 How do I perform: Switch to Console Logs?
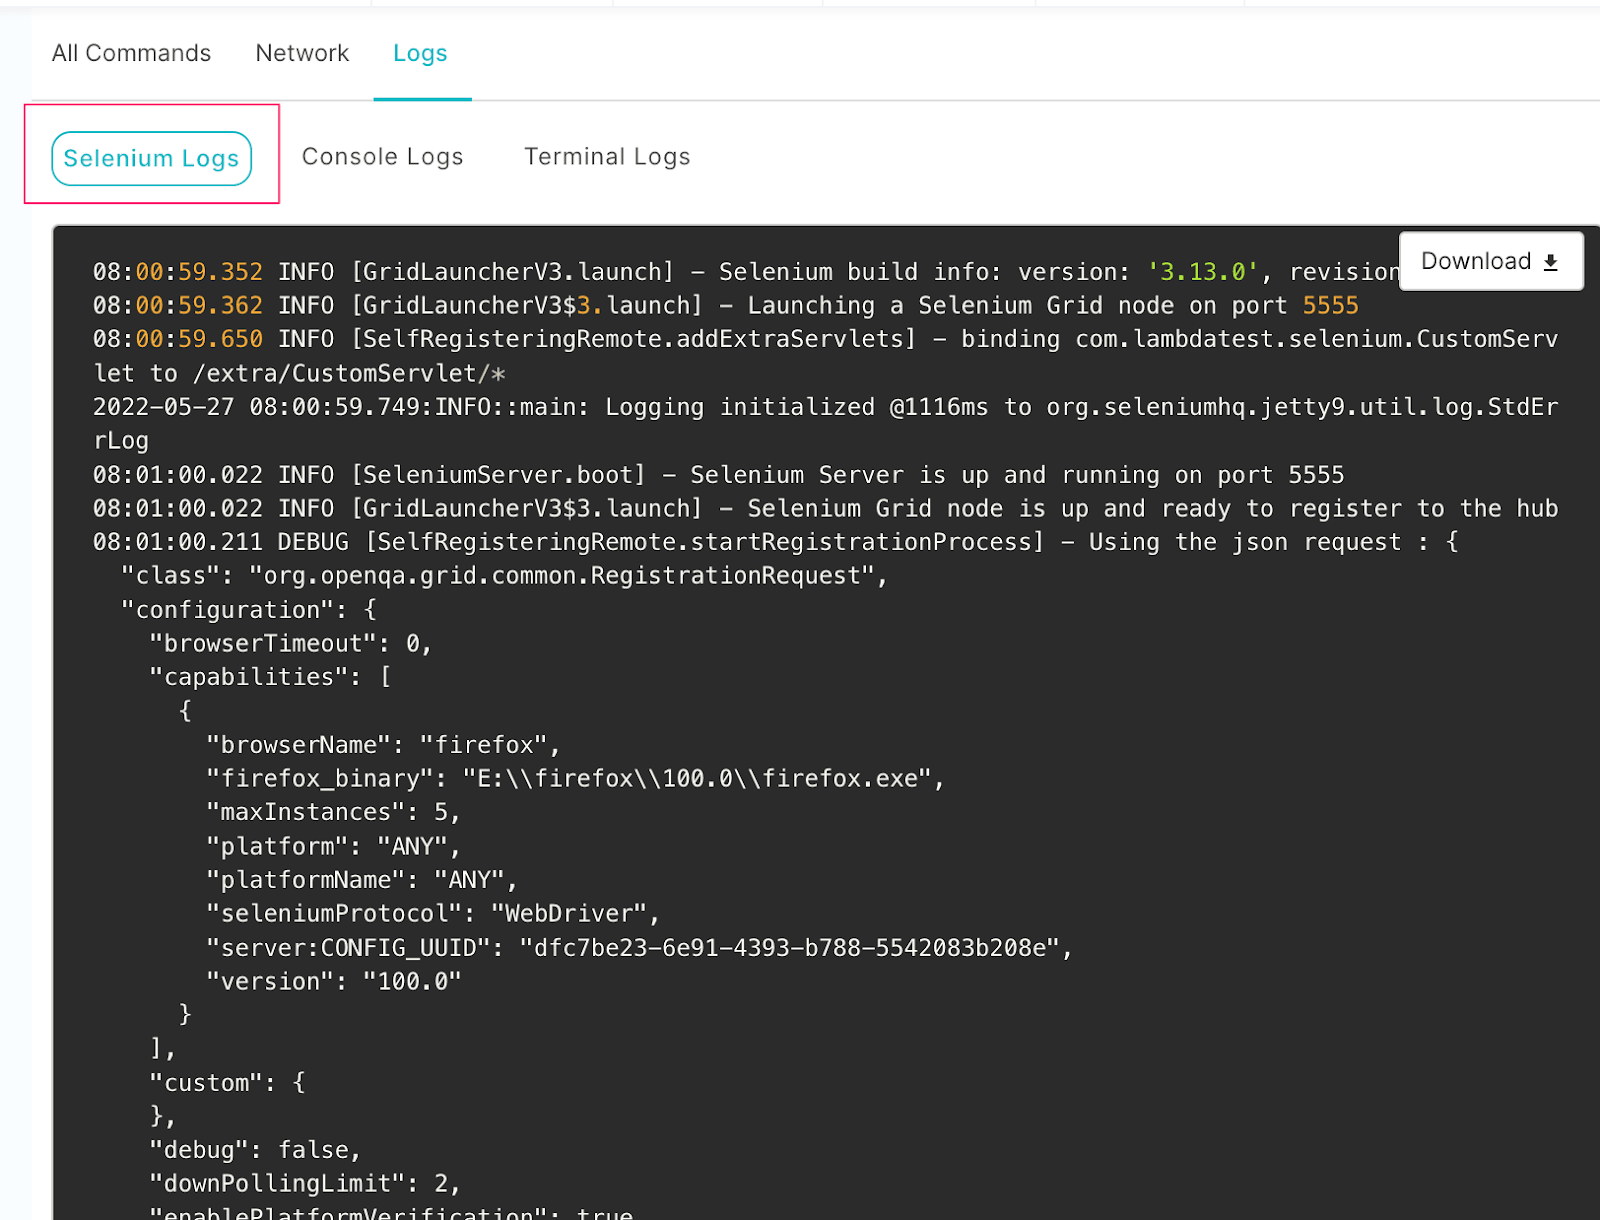click(382, 157)
